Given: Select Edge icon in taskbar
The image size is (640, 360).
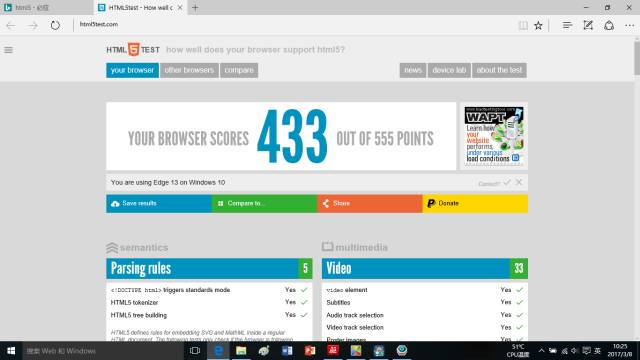Looking at the screenshot, I should [218, 351].
